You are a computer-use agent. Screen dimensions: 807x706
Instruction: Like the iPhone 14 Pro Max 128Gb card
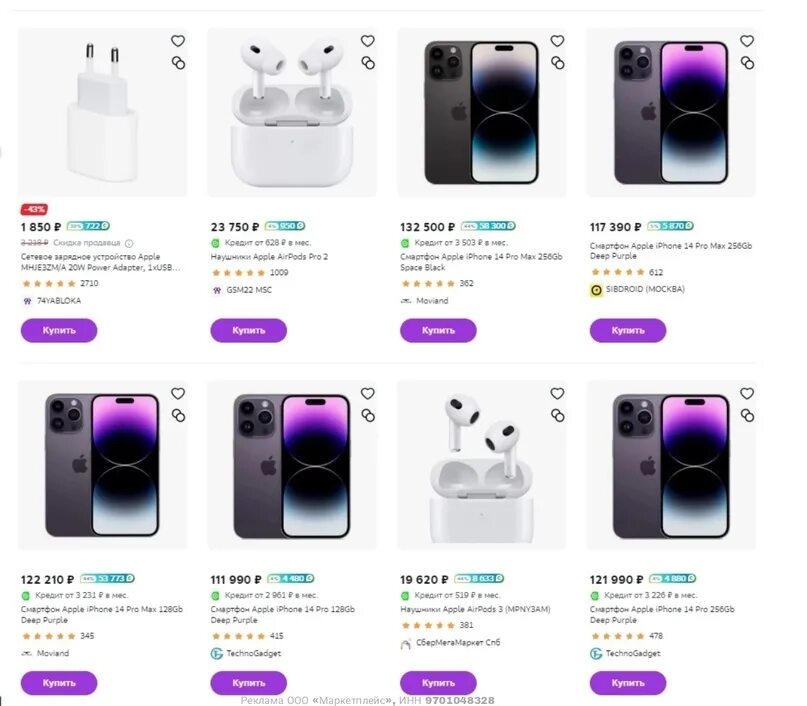178,394
